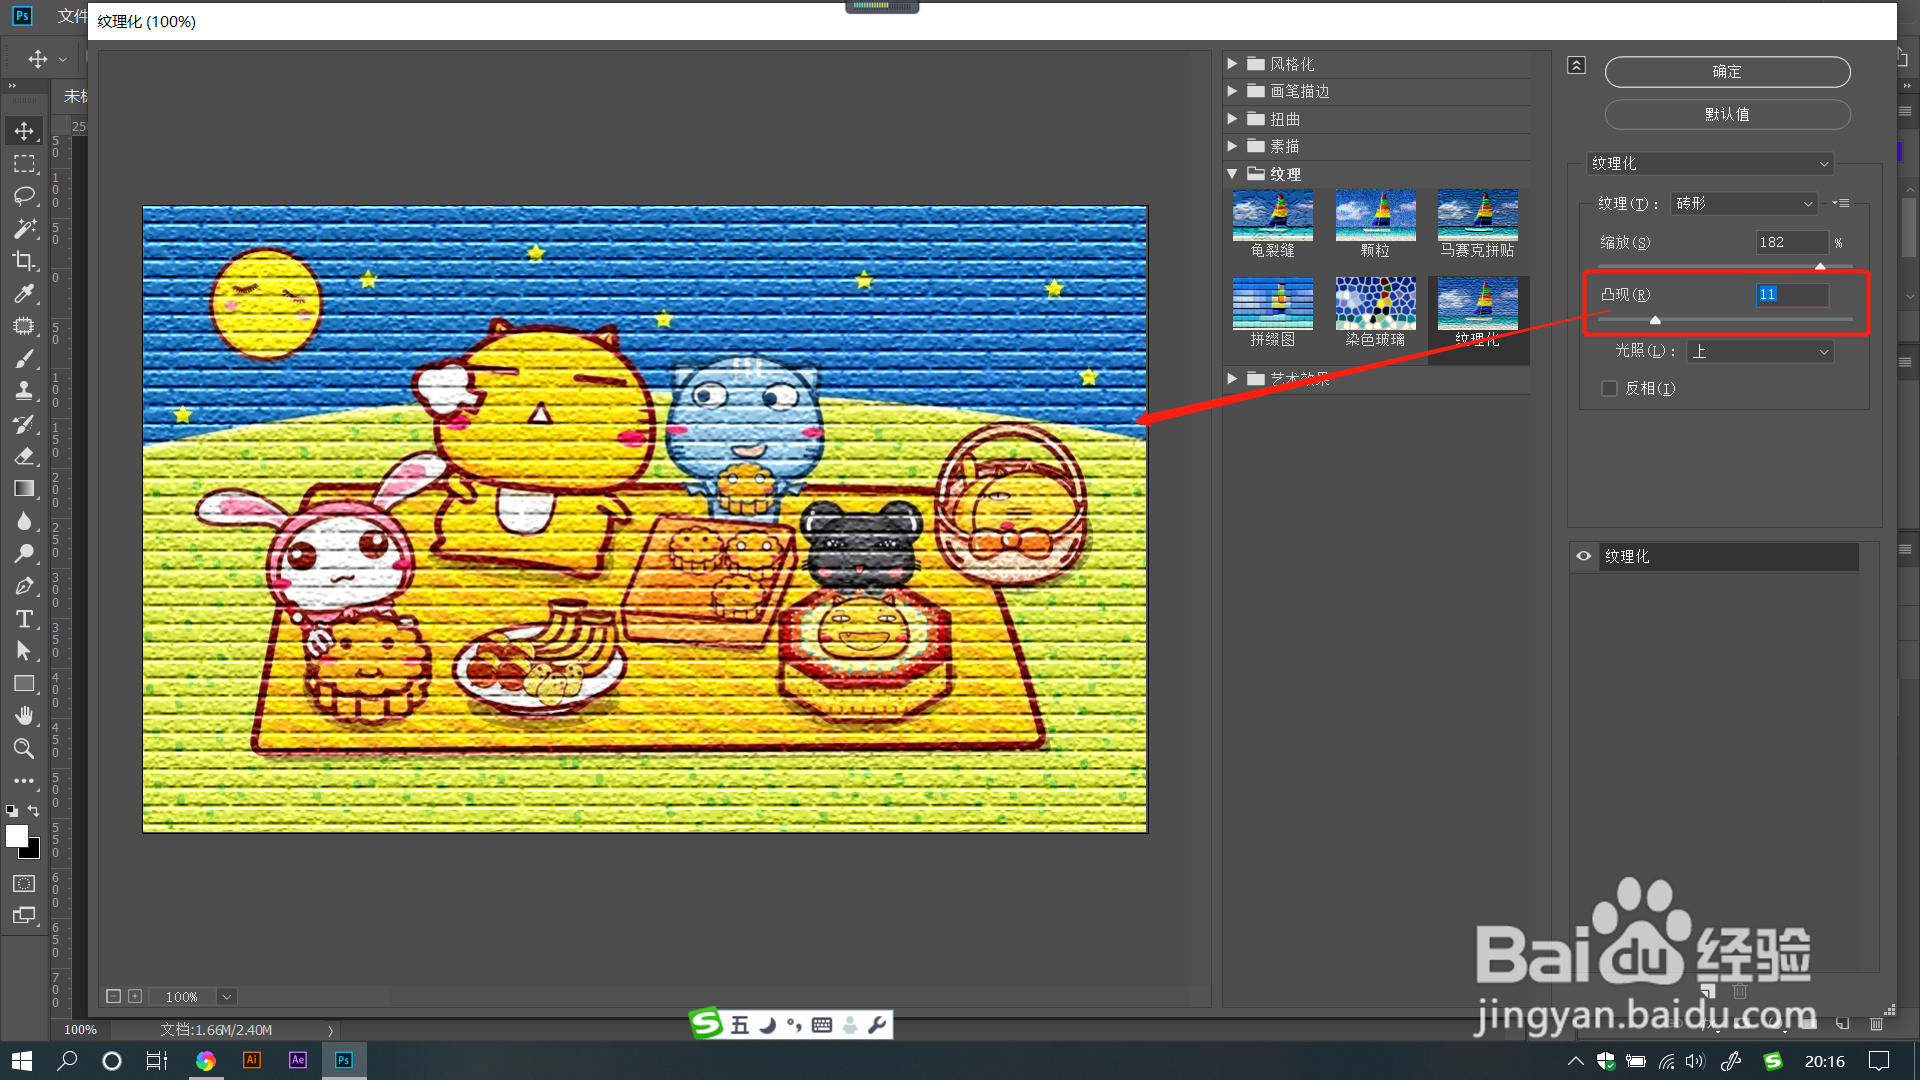Click the 确定 confirm button
This screenshot has height=1080, width=1920.
[x=1727, y=72]
